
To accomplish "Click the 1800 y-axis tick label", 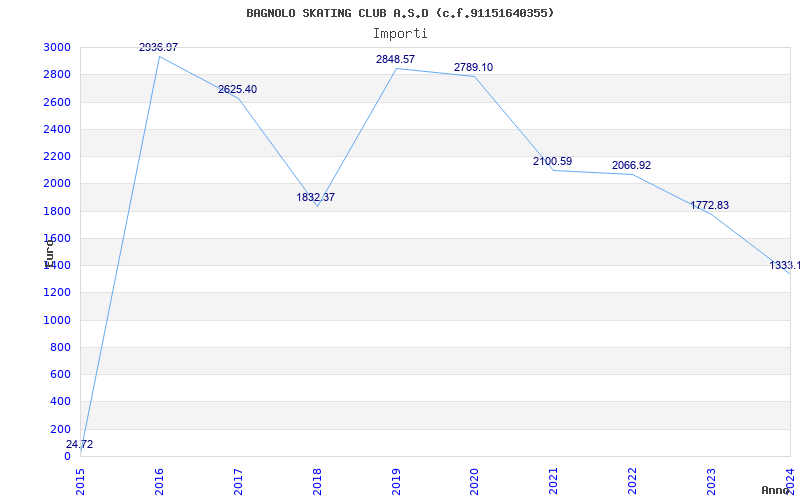I will pos(57,211).
